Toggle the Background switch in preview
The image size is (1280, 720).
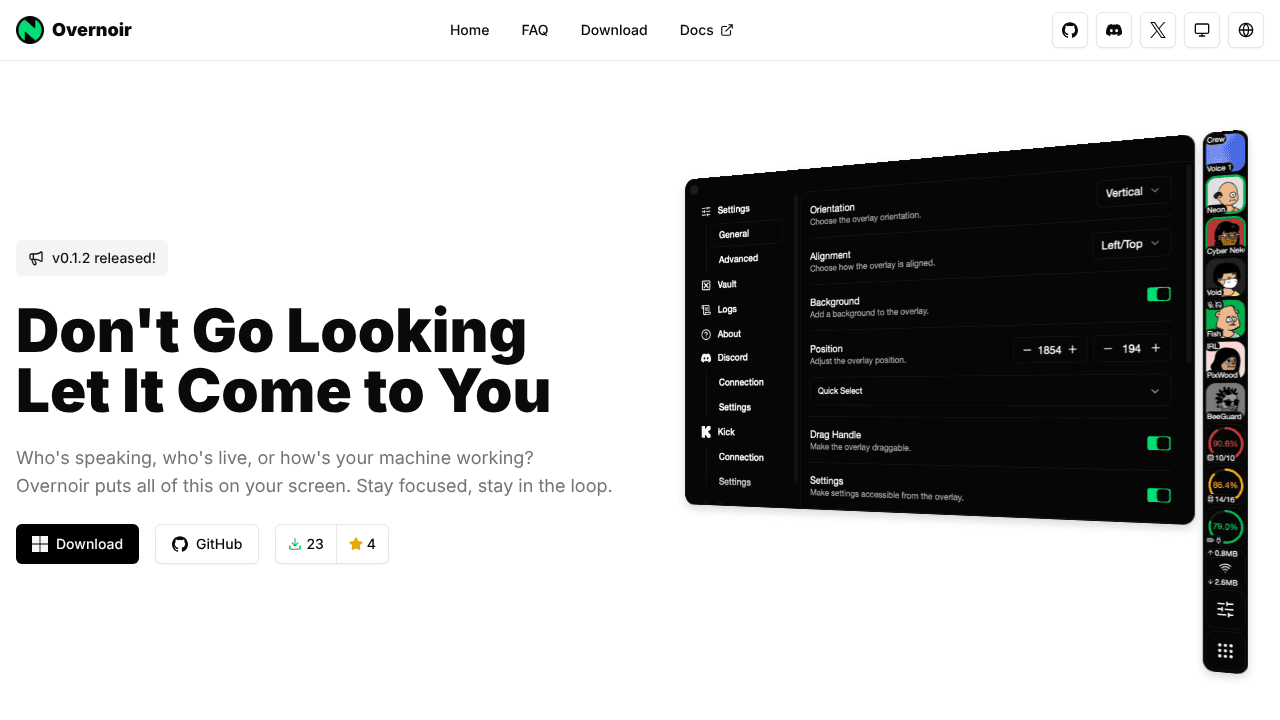(x=1158, y=294)
